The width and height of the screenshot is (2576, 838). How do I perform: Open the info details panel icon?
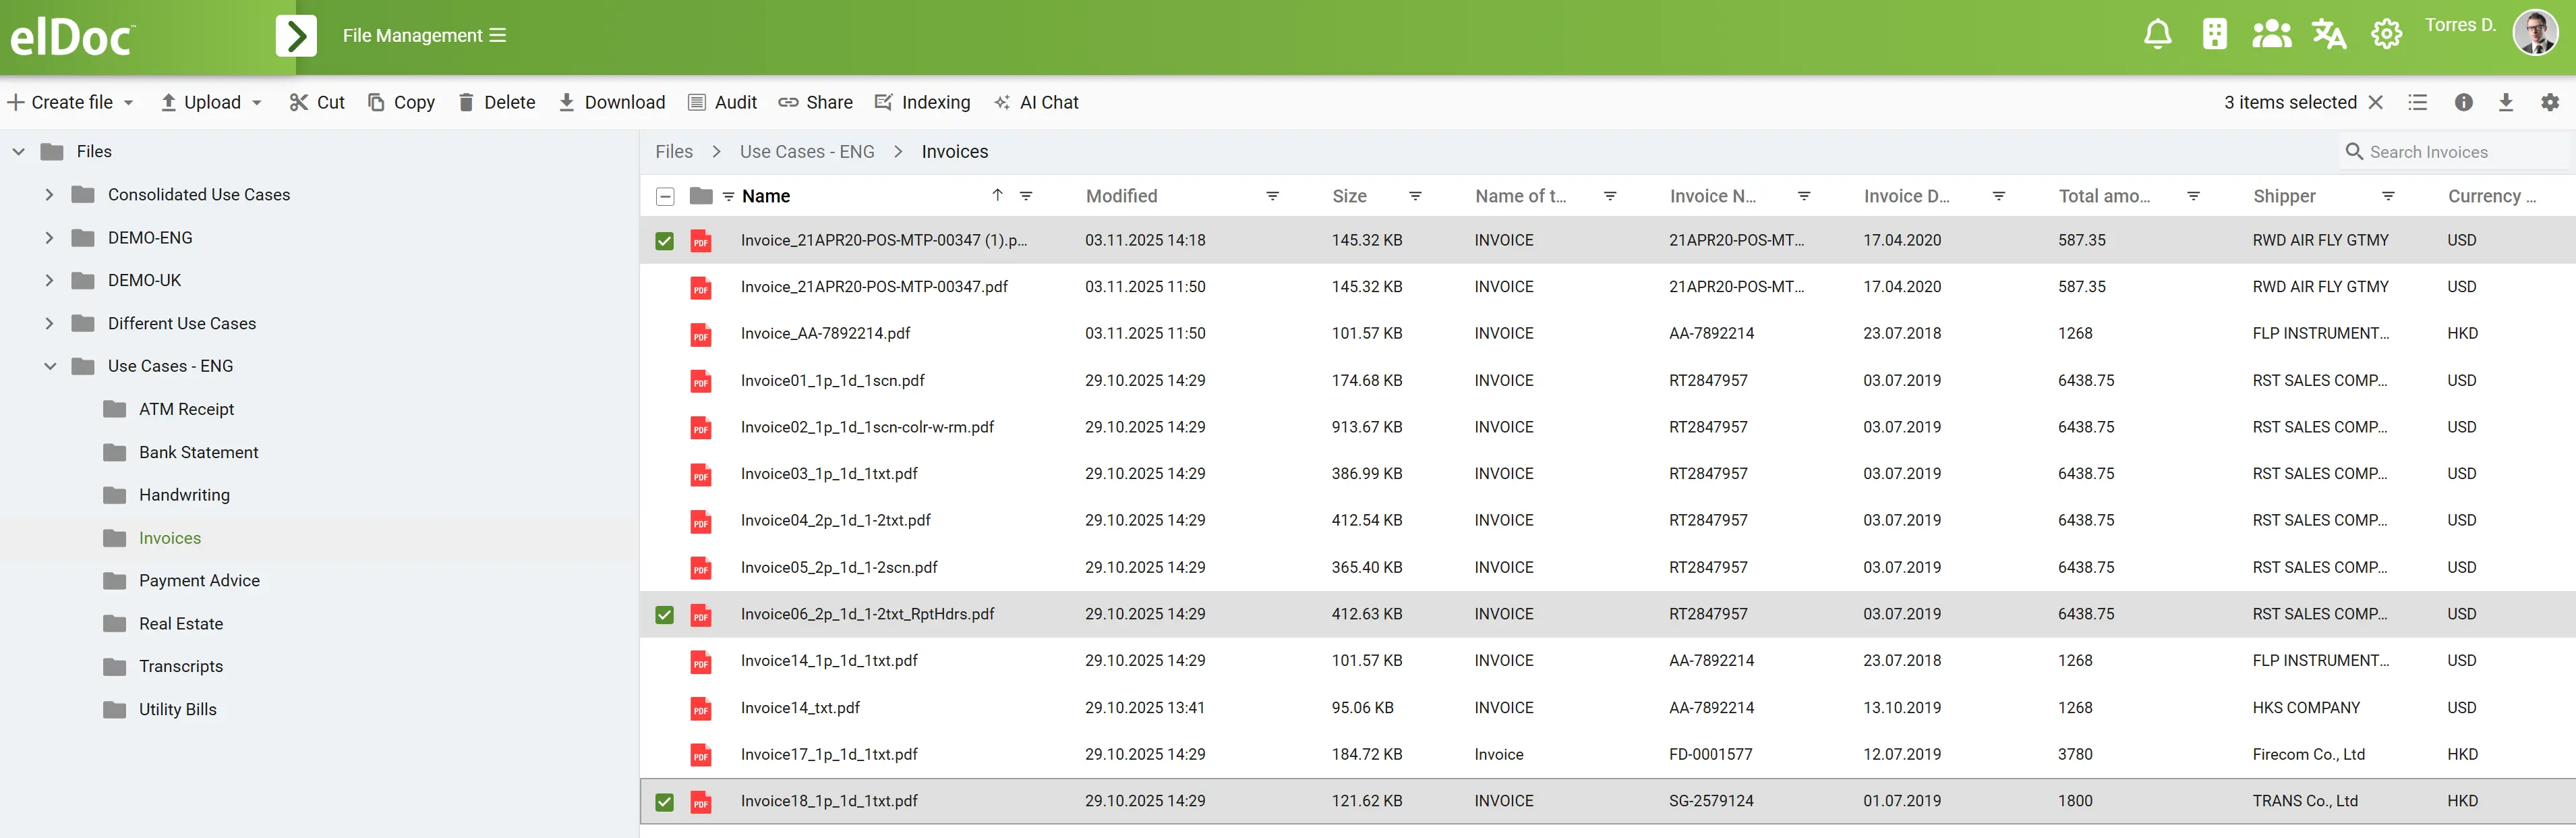coord(2463,102)
